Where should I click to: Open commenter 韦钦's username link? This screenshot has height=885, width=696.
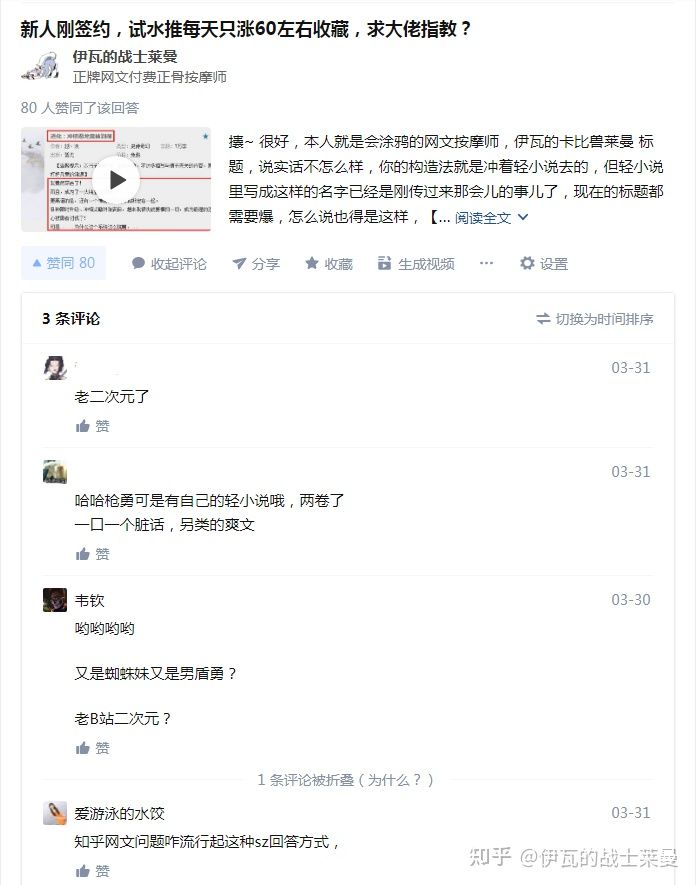pyautogui.click(x=90, y=601)
